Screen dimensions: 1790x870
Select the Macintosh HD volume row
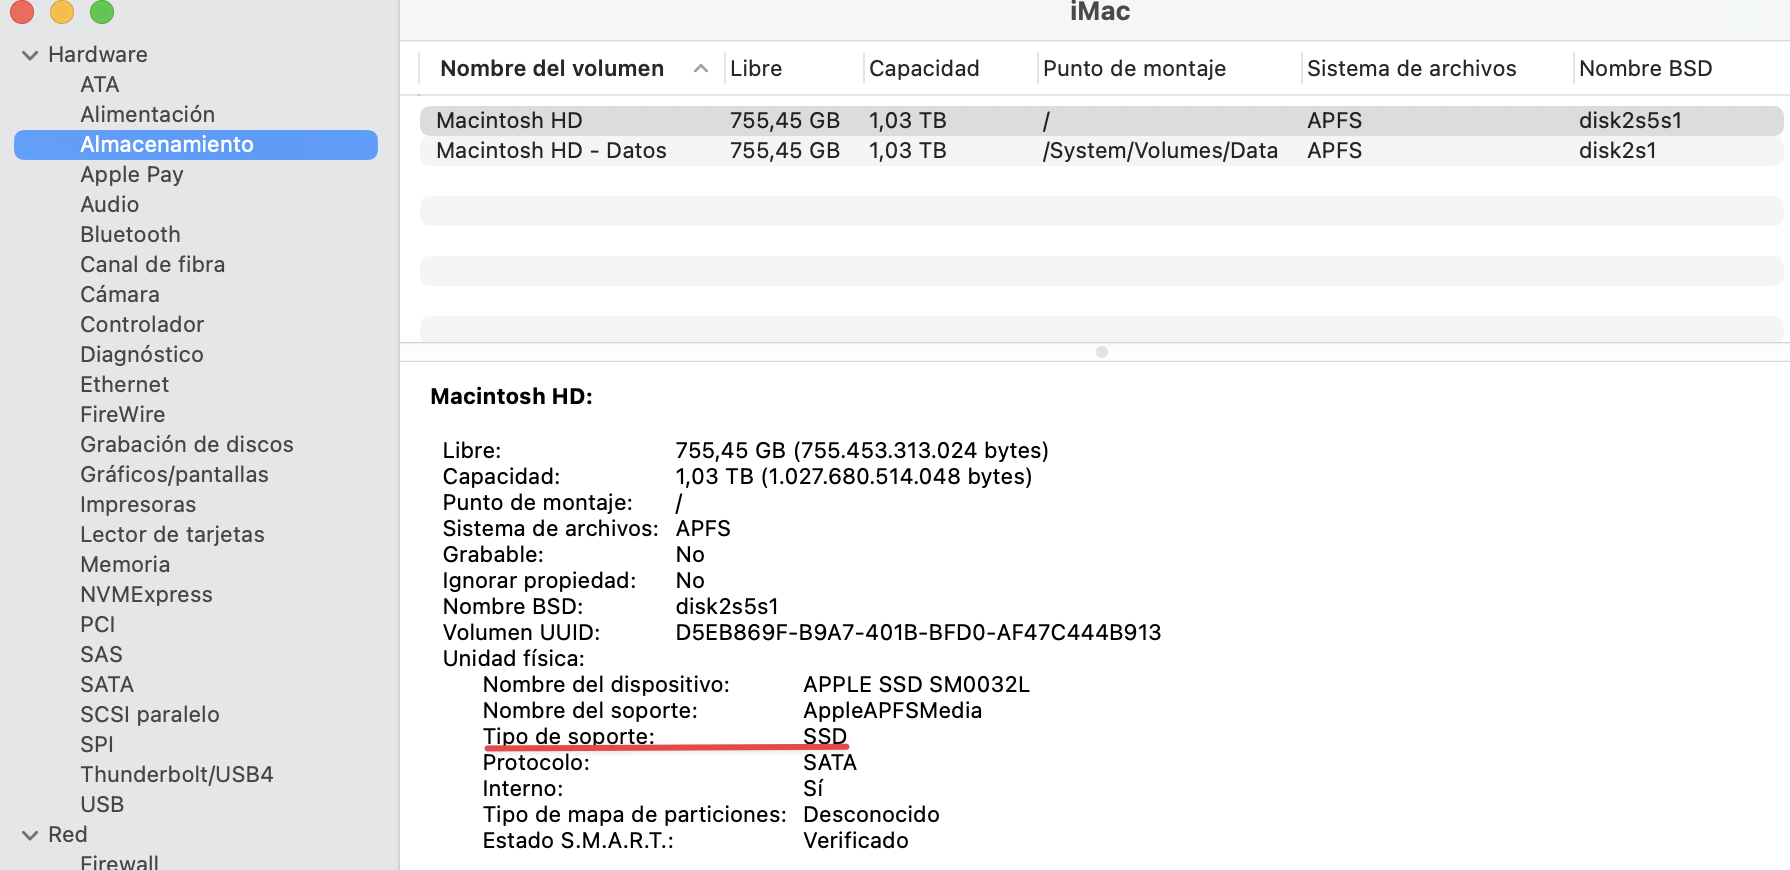pos(1102,121)
